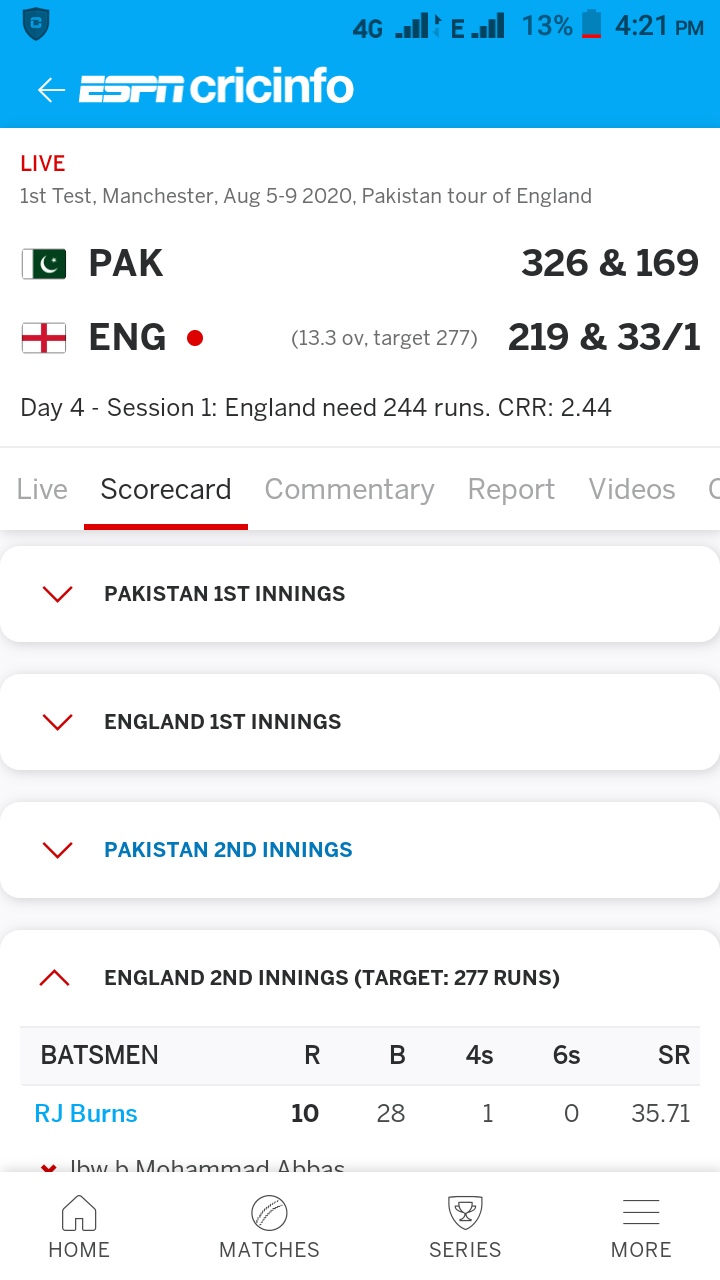Tap the battery status icon
Screen dimensions: 720x1280
pos(592,24)
